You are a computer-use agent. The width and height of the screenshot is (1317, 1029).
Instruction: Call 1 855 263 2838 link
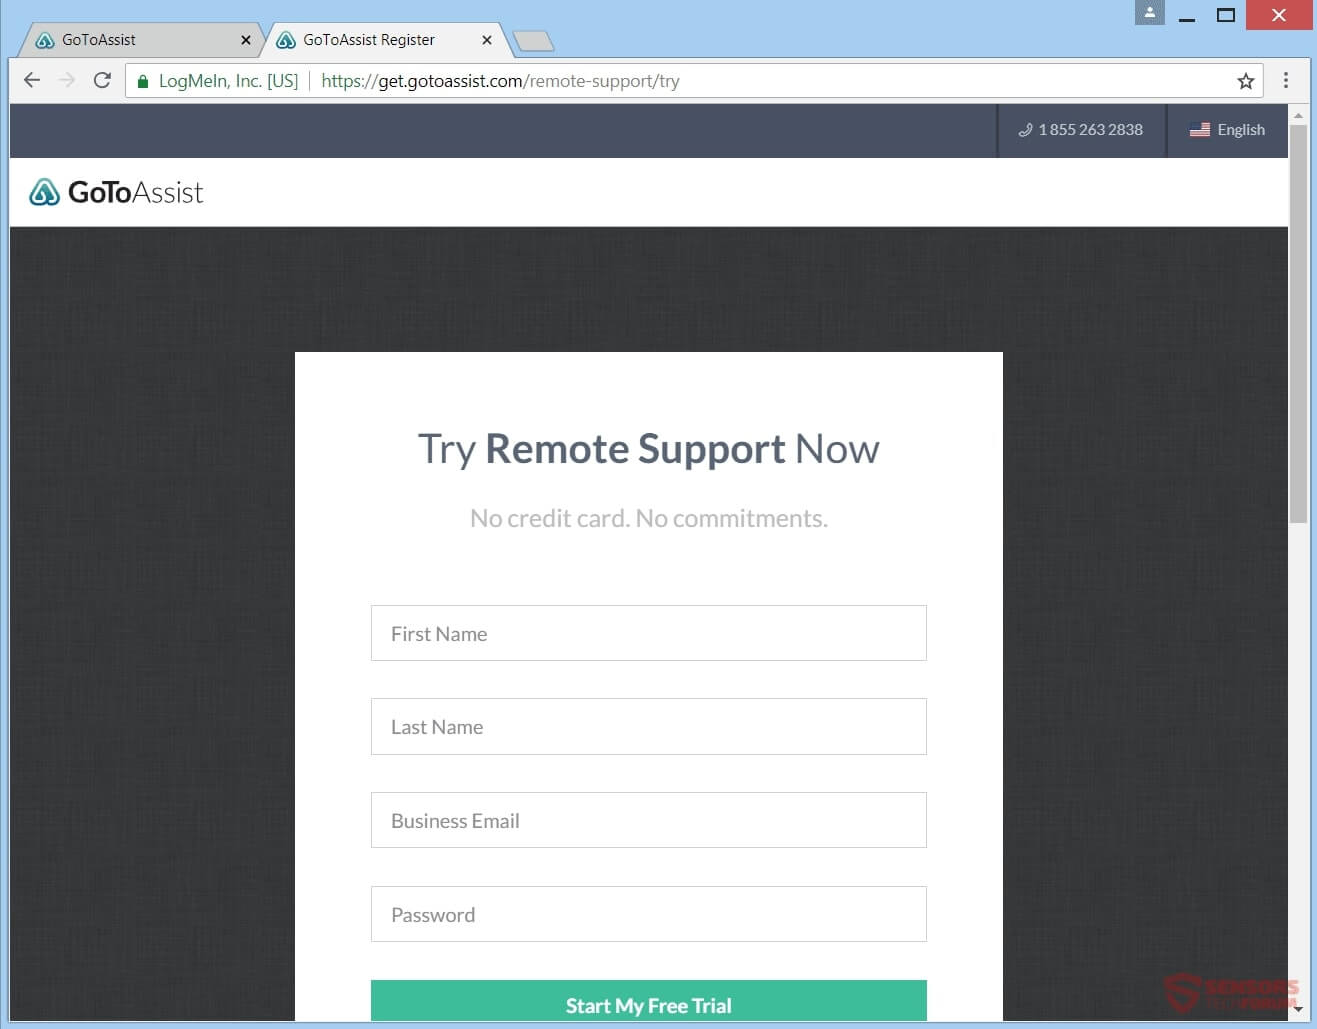[x=1090, y=129]
